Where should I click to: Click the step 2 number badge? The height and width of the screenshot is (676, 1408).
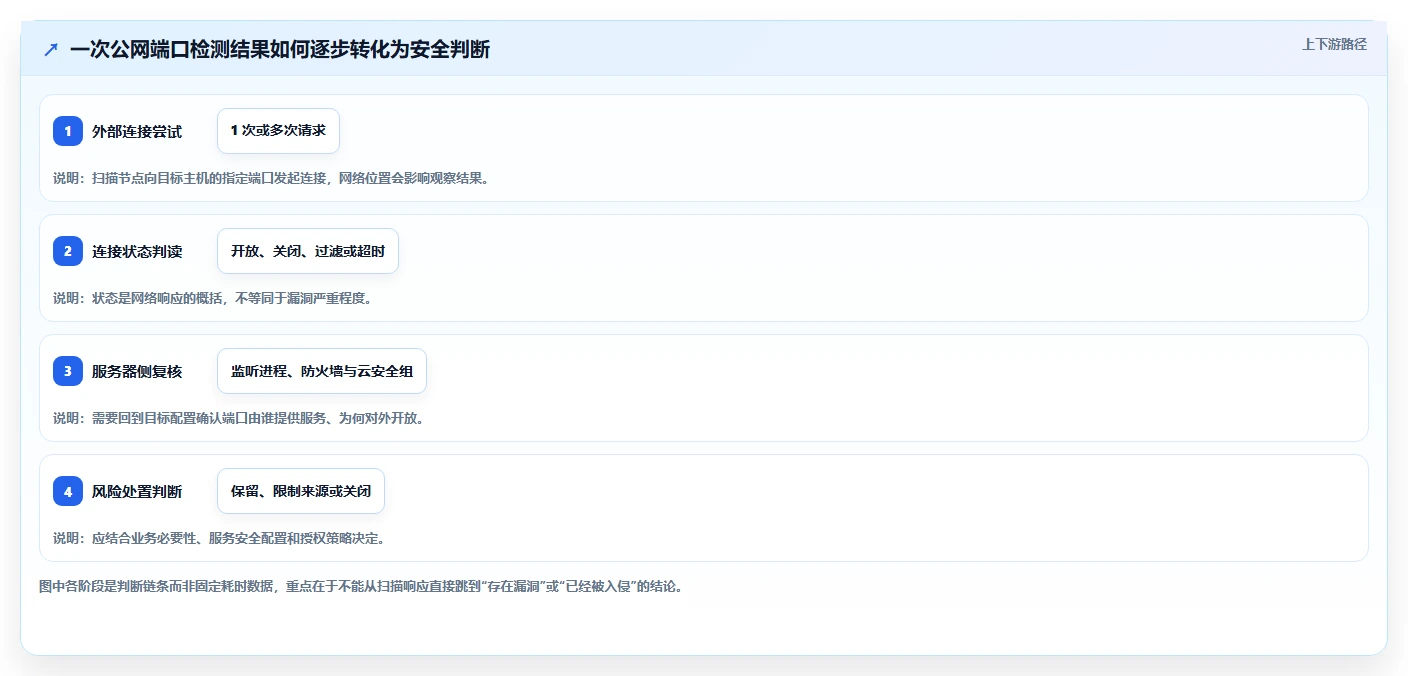click(68, 251)
